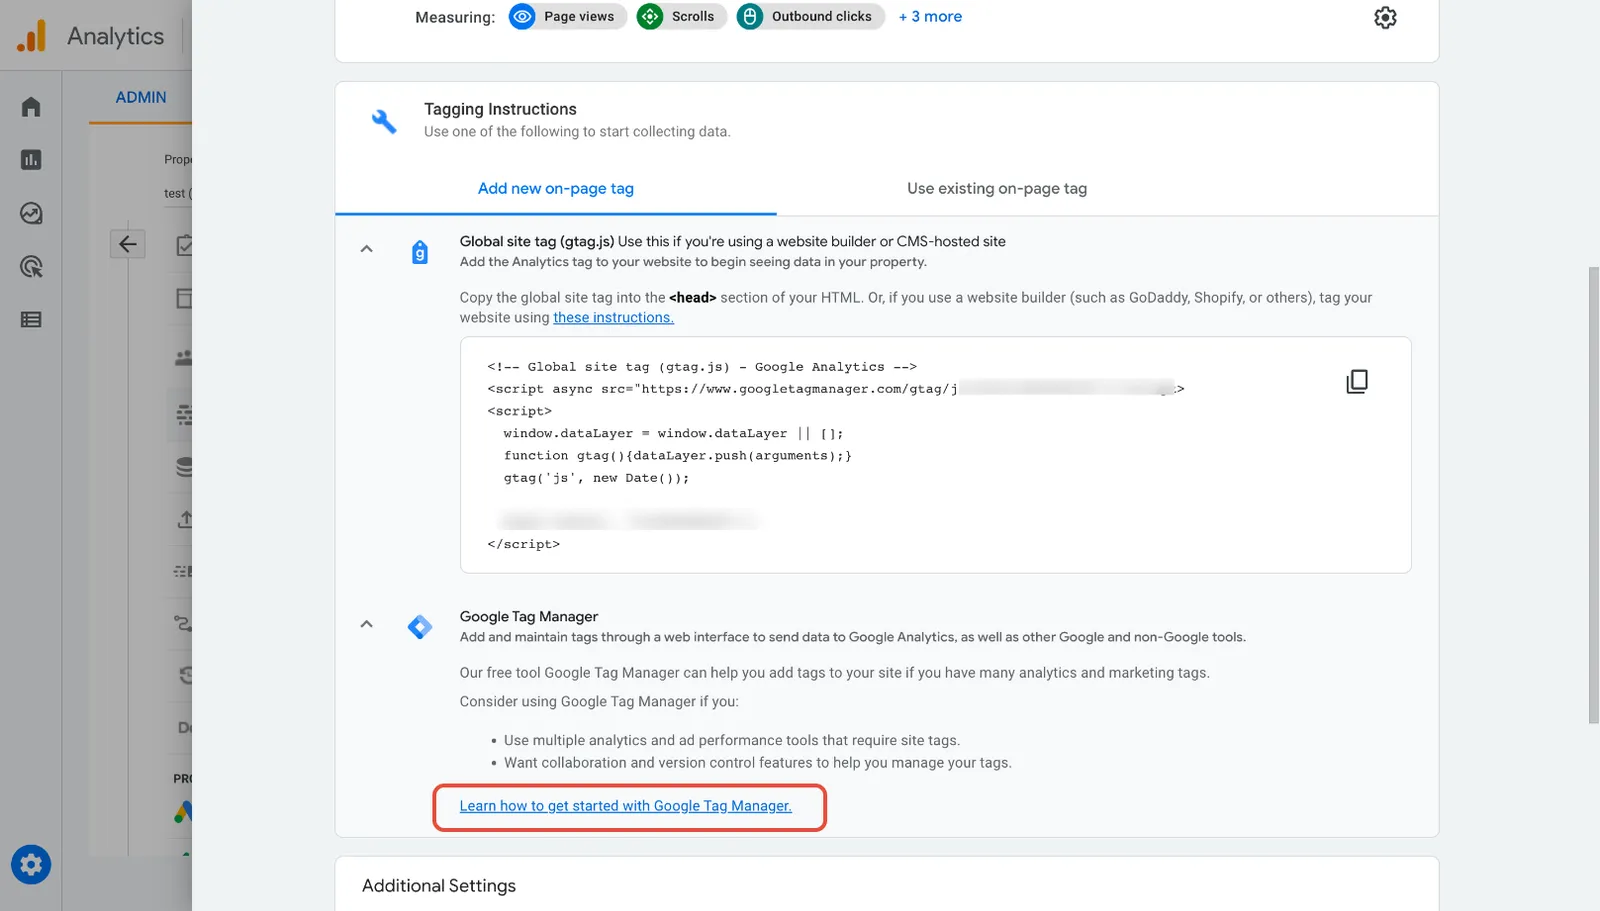Screen dimensions: 1600x911
Task: Click the Google Analytics logo
Action: [x=31, y=36]
